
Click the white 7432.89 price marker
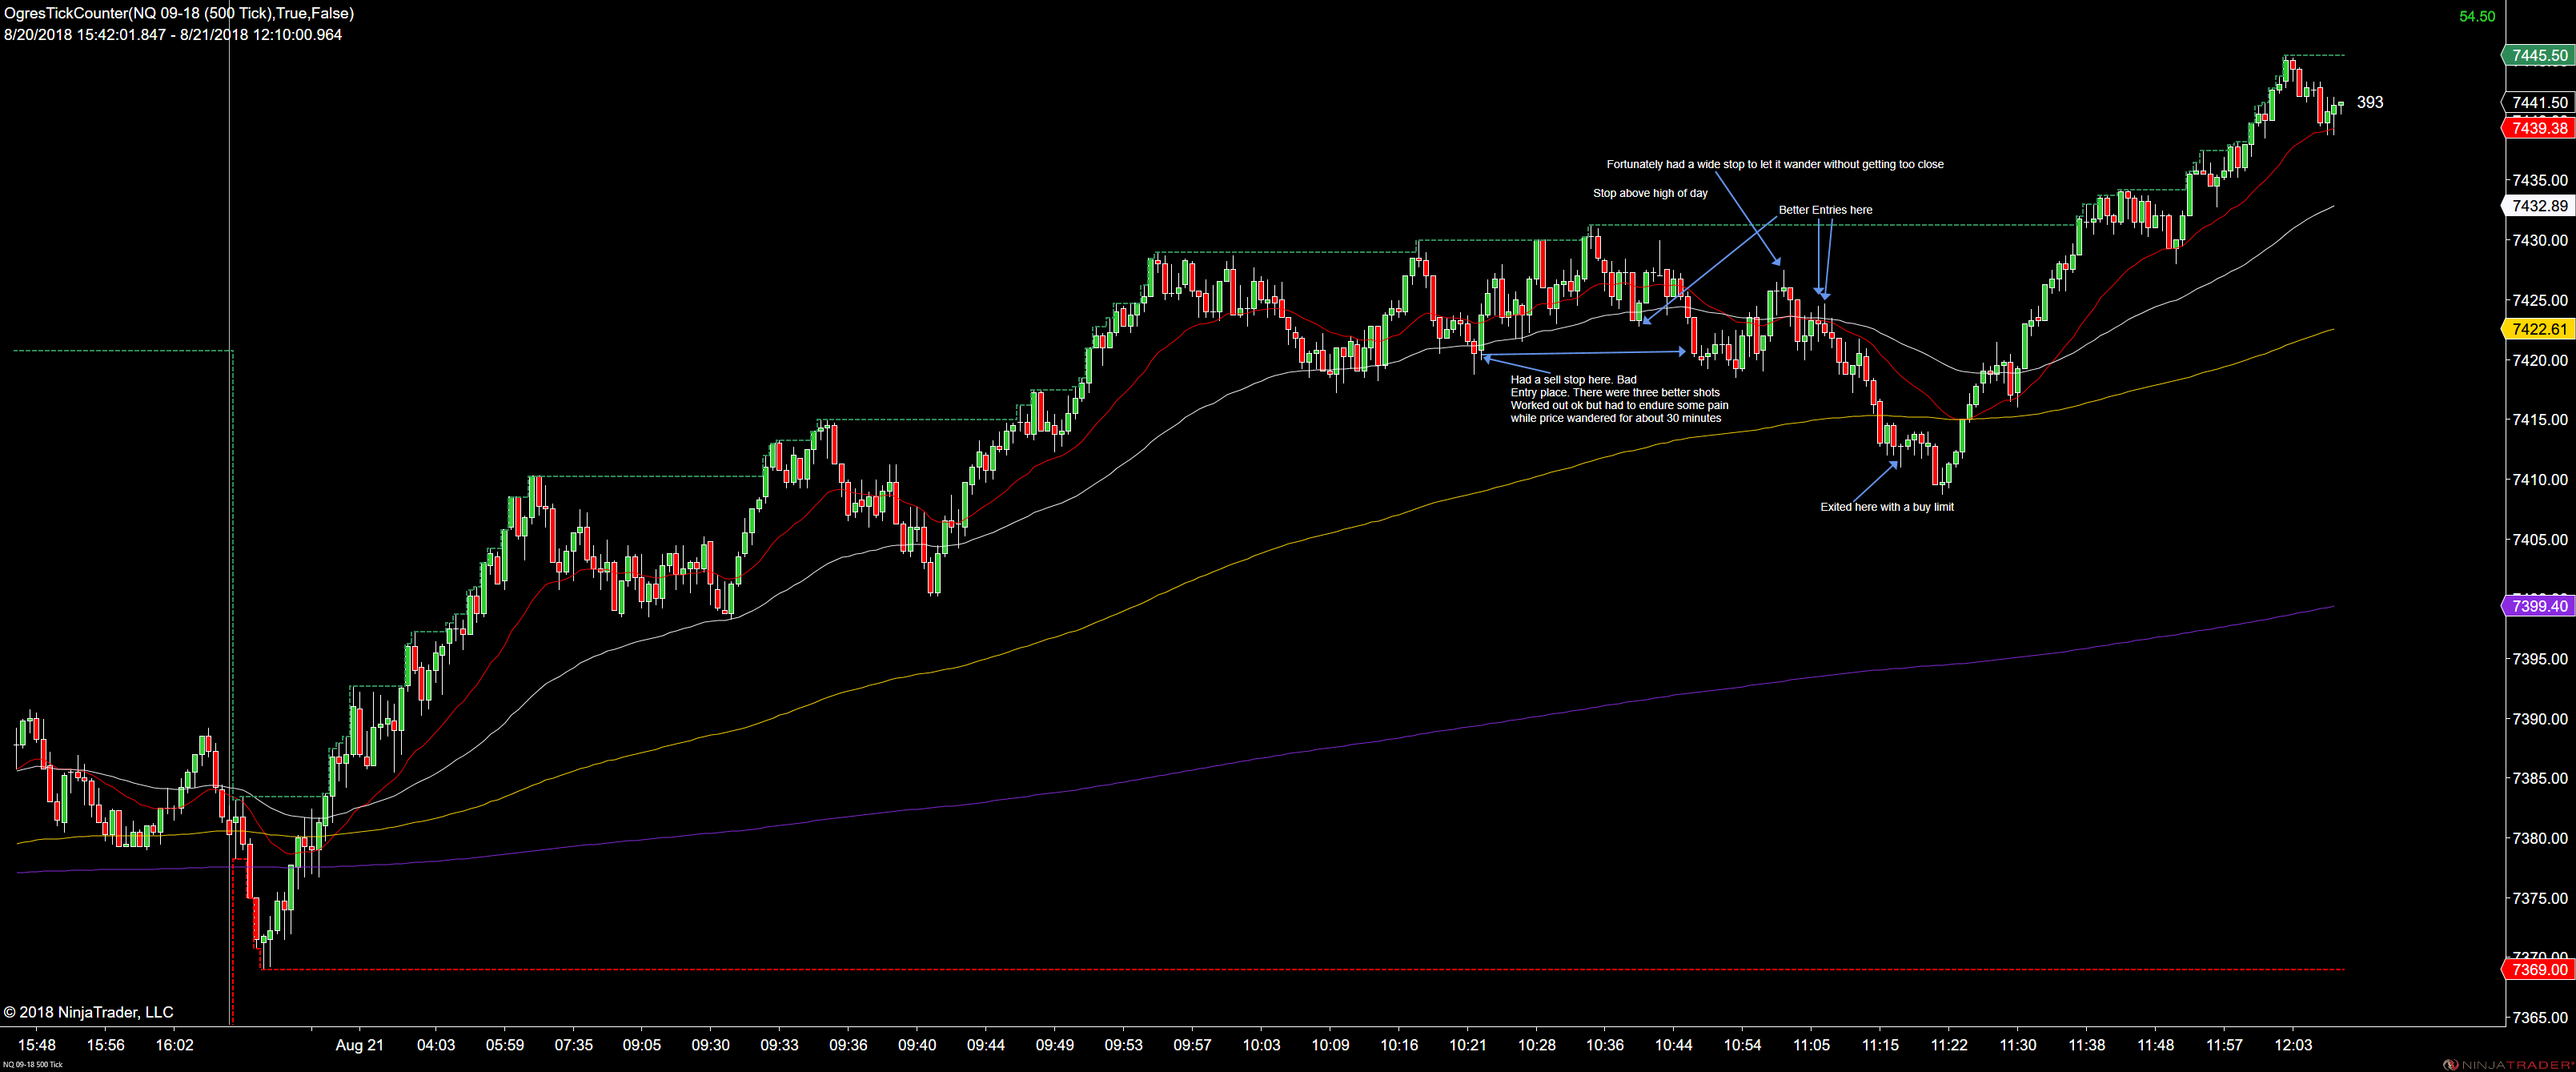pyautogui.click(x=2538, y=206)
